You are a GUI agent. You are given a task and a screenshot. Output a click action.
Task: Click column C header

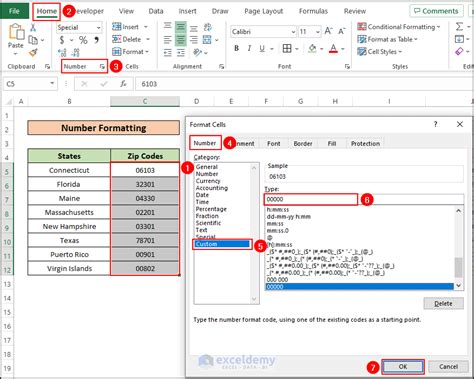coord(145,101)
